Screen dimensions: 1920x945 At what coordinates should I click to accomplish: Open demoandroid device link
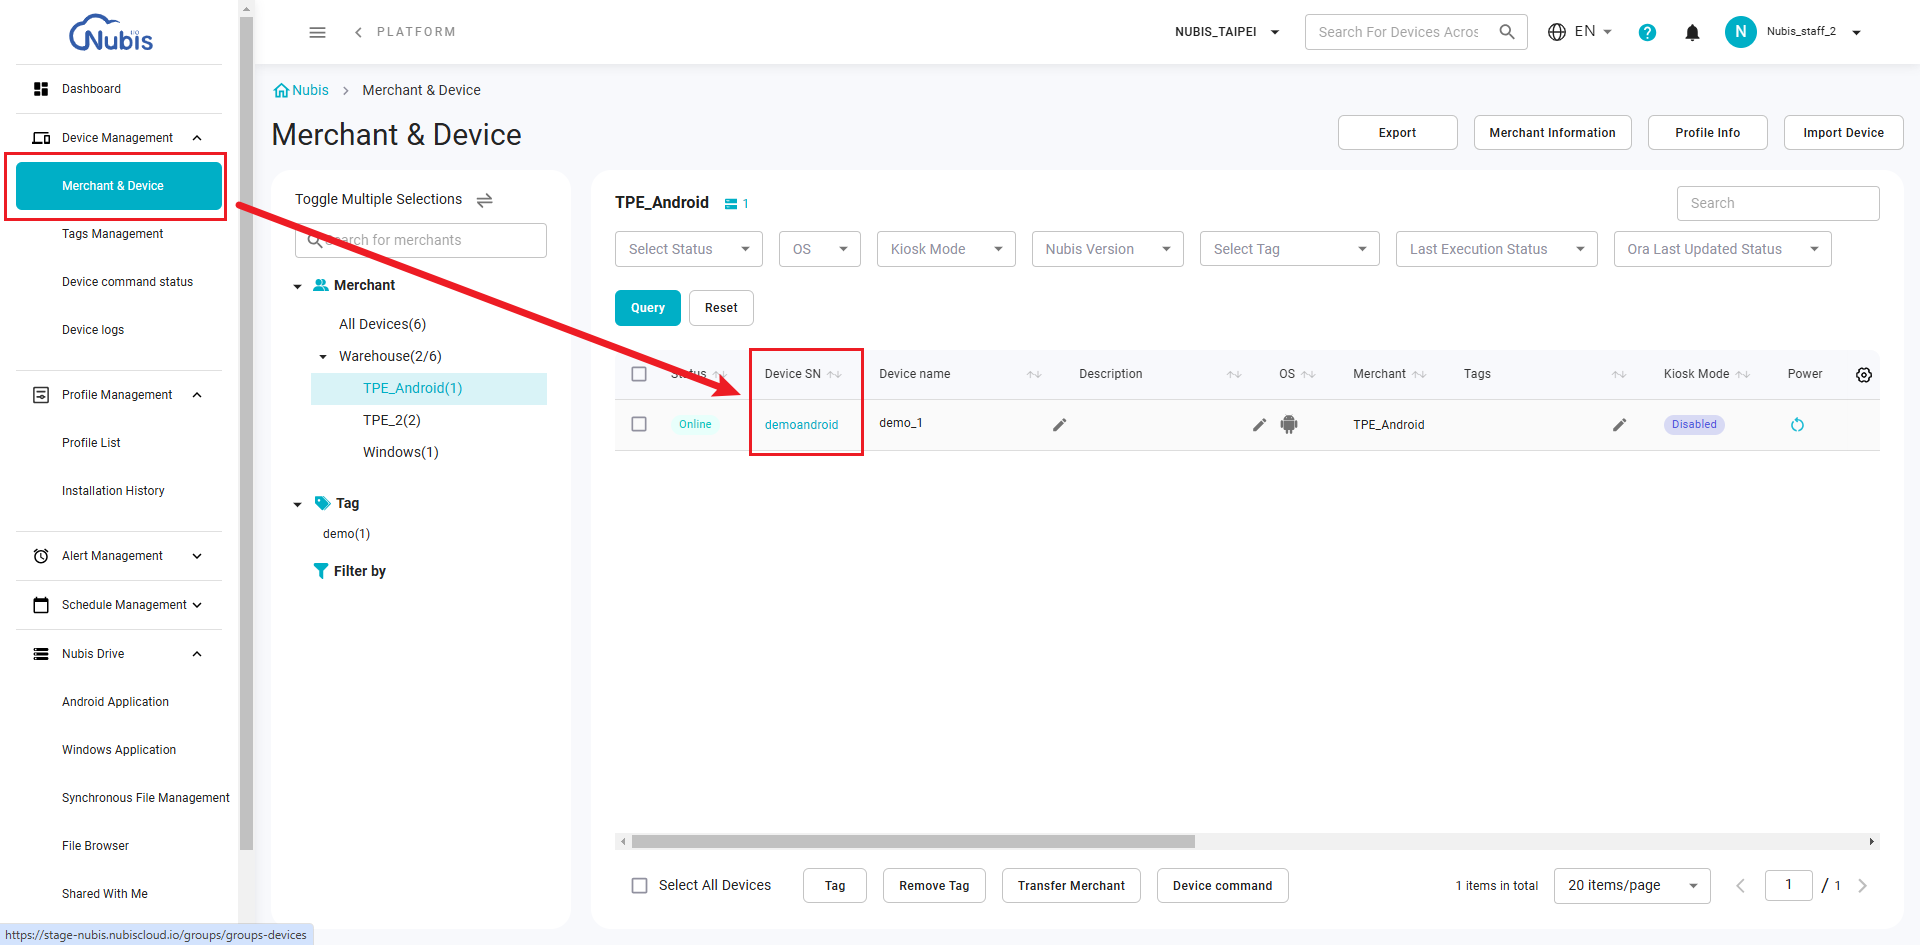pos(801,425)
